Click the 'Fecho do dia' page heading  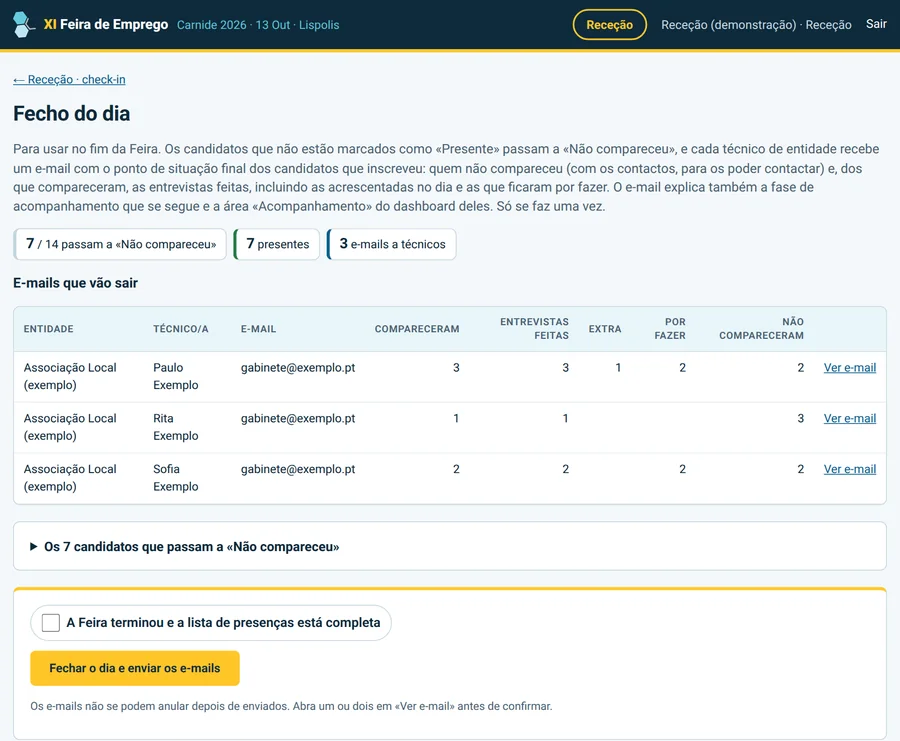coord(72,114)
